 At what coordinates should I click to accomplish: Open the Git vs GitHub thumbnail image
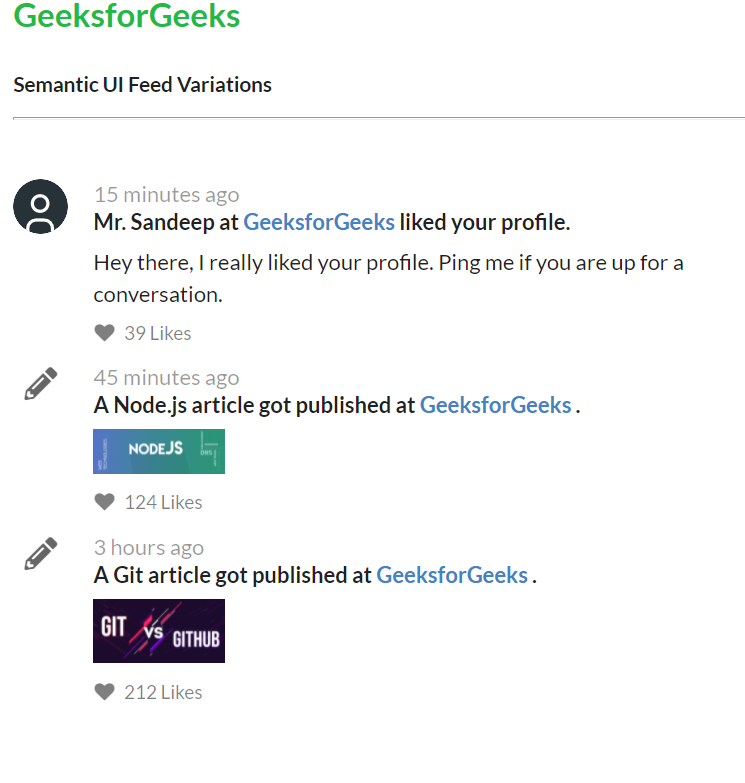pos(159,631)
